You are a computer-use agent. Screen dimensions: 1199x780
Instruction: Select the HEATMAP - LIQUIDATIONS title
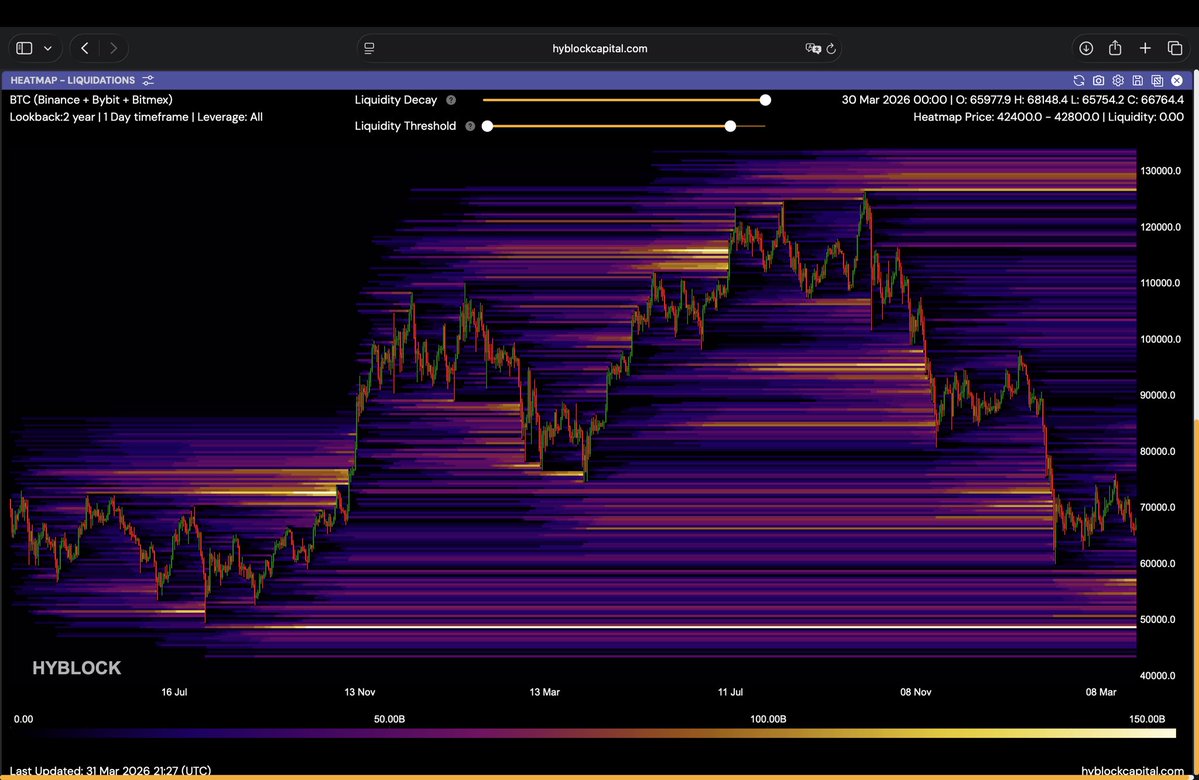[73, 80]
